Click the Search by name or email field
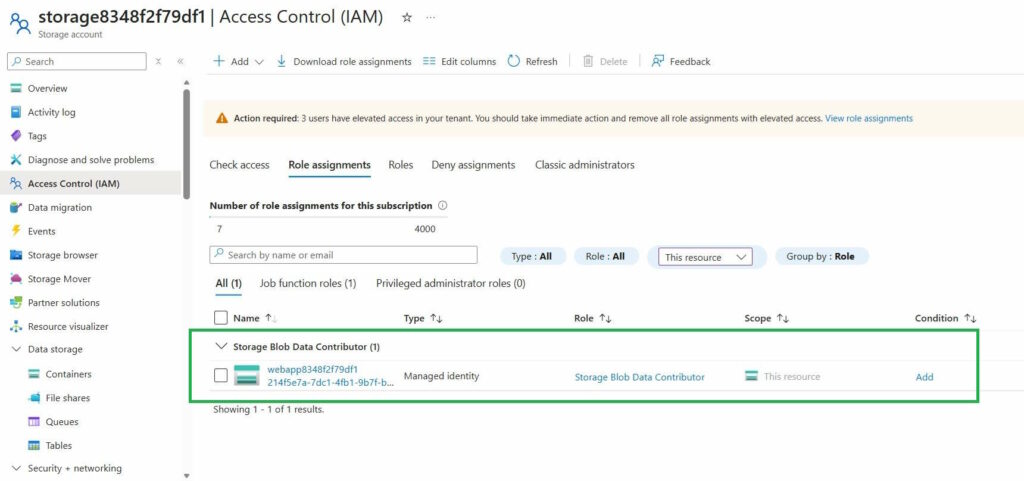The image size is (1024, 481). [343, 255]
